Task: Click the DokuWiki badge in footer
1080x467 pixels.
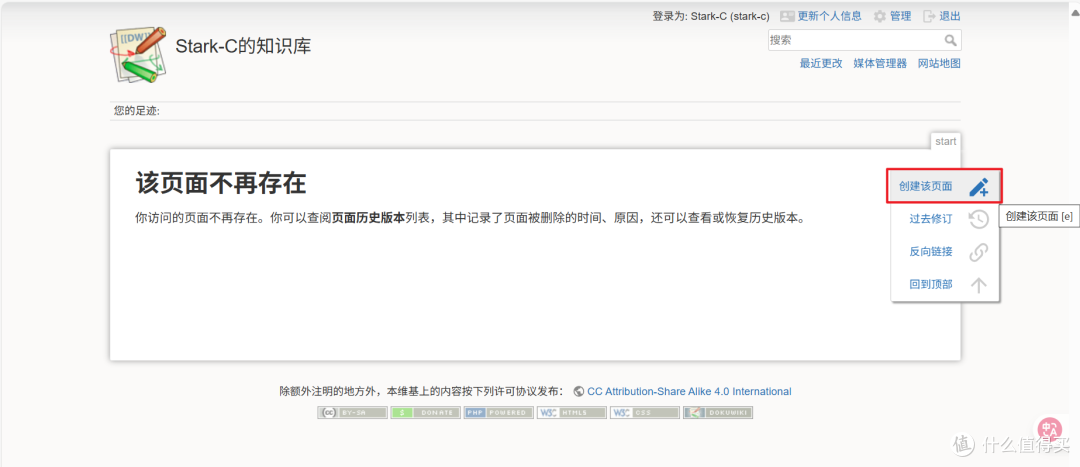Action: coord(718,413)
